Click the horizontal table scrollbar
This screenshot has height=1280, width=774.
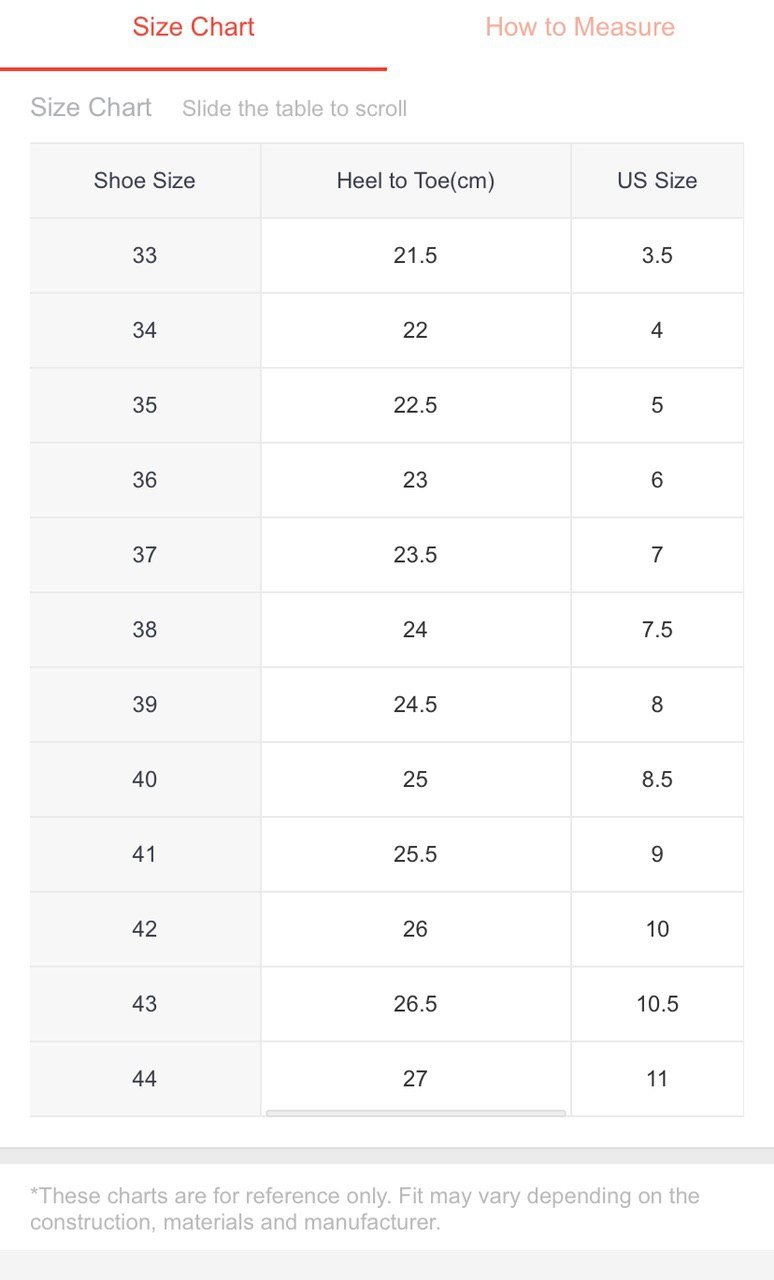pos(415,1112)
